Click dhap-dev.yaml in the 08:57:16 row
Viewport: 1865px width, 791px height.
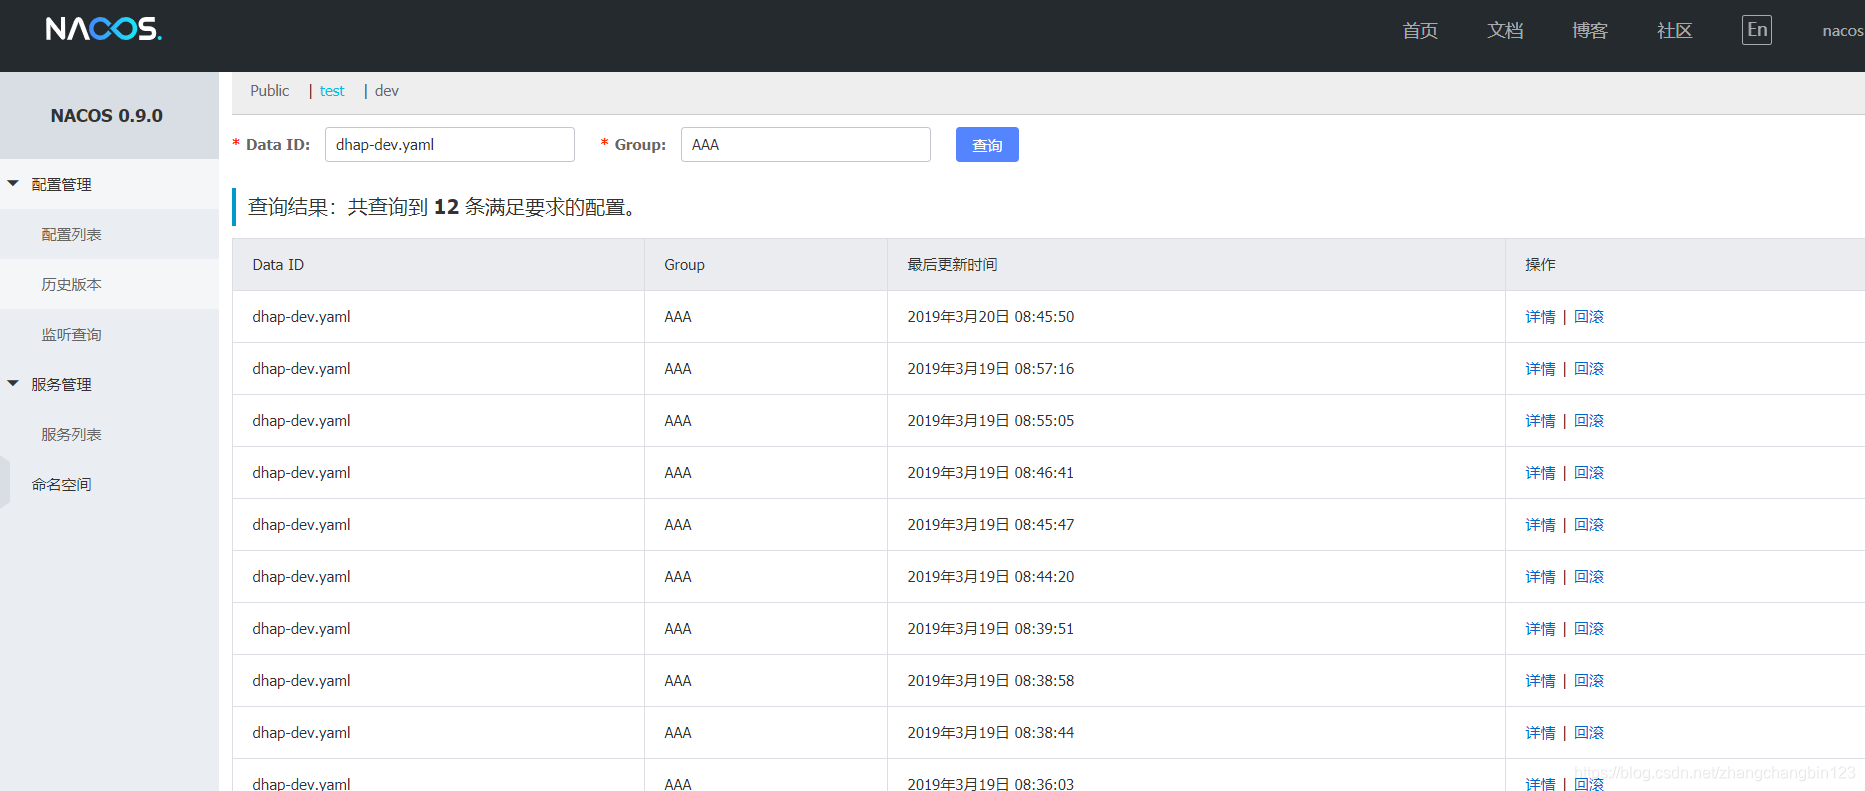pos(301,369)
